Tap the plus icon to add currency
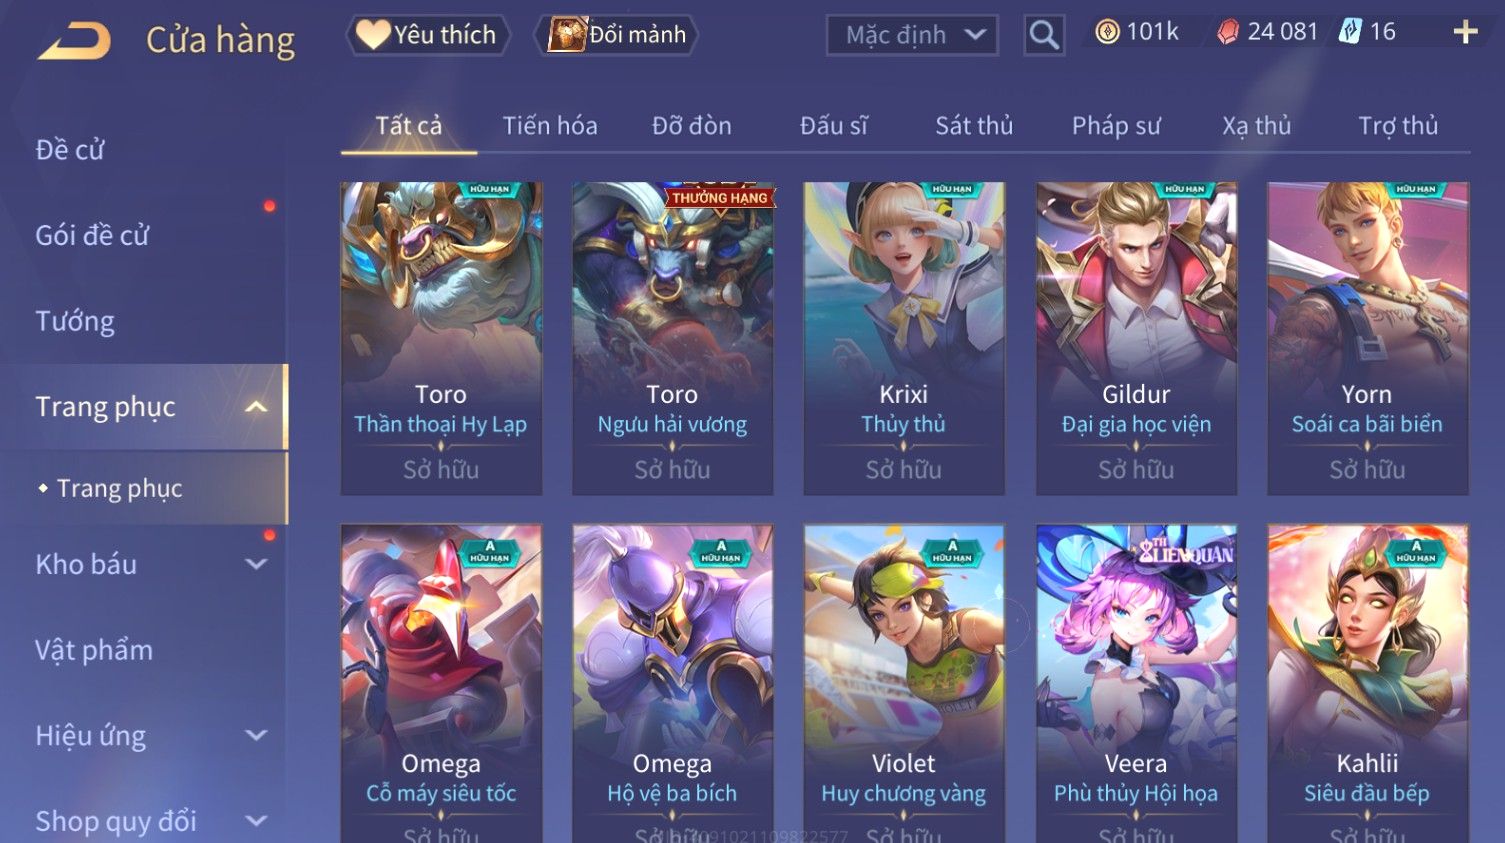Image resolution: width=1505 pixels, height=843 pixels. 1465,33
